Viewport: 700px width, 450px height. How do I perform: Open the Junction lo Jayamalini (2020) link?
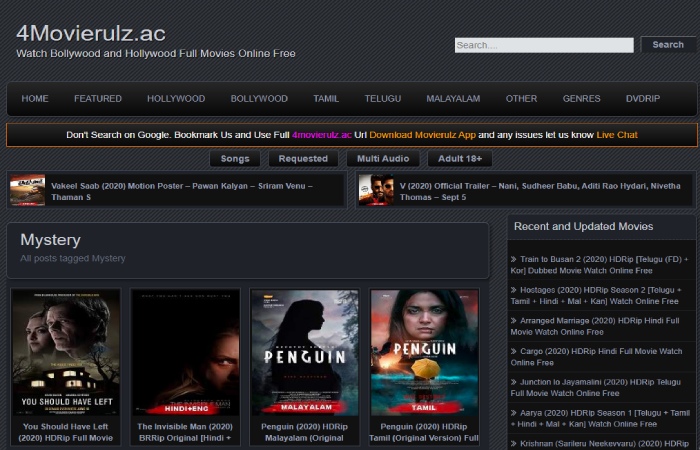pos(596,388)
